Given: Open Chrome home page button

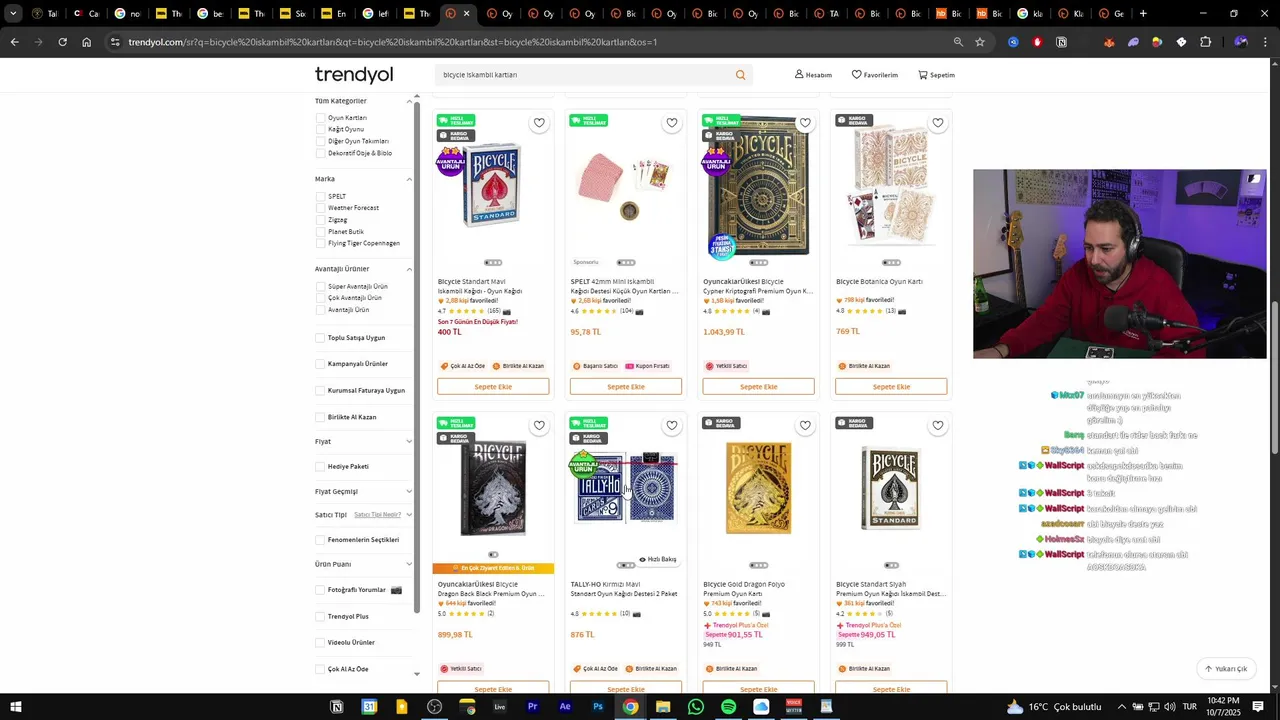Looking at the screenshot, I should click(87, 42).
